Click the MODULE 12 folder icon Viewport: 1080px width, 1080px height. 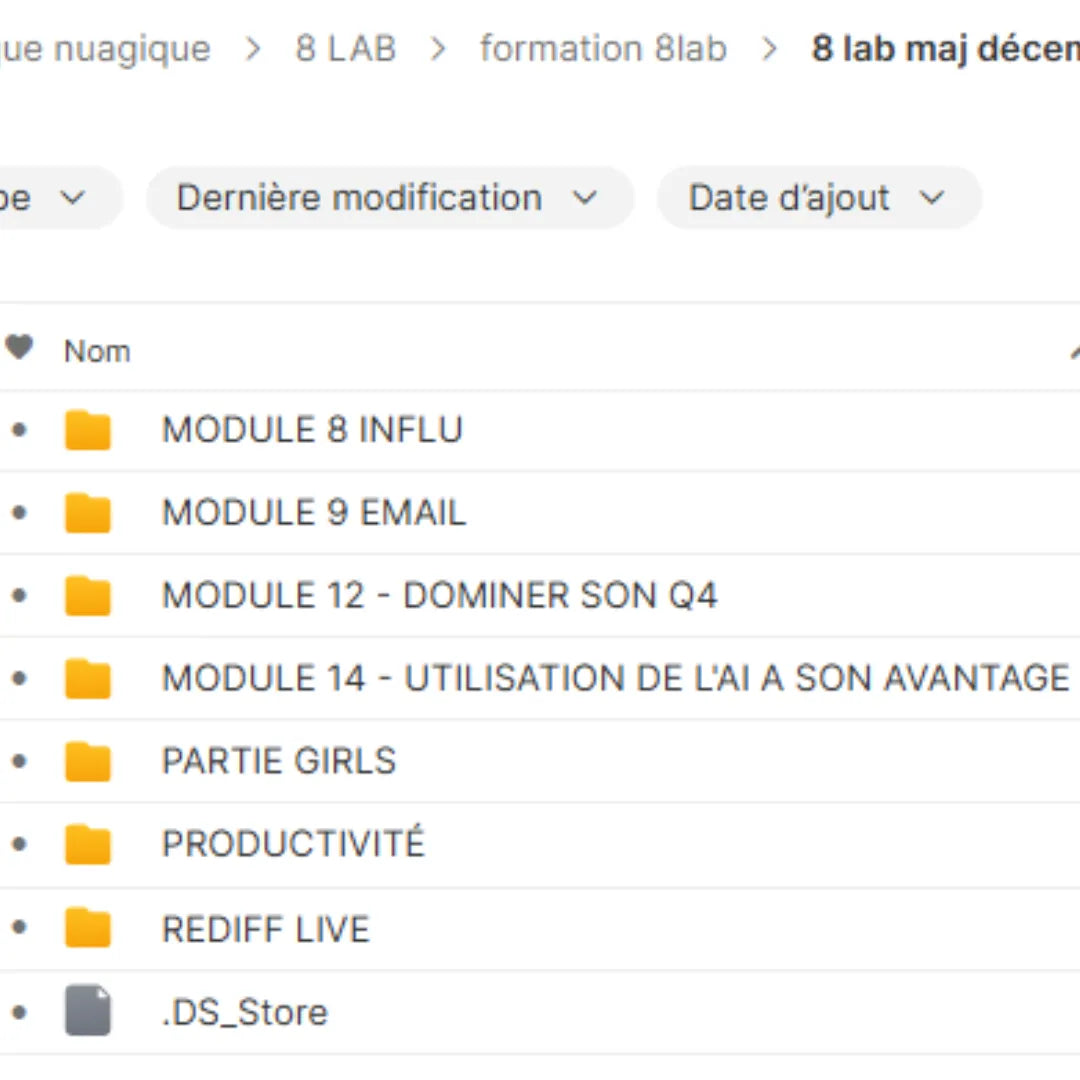click(x=88, y=597)
